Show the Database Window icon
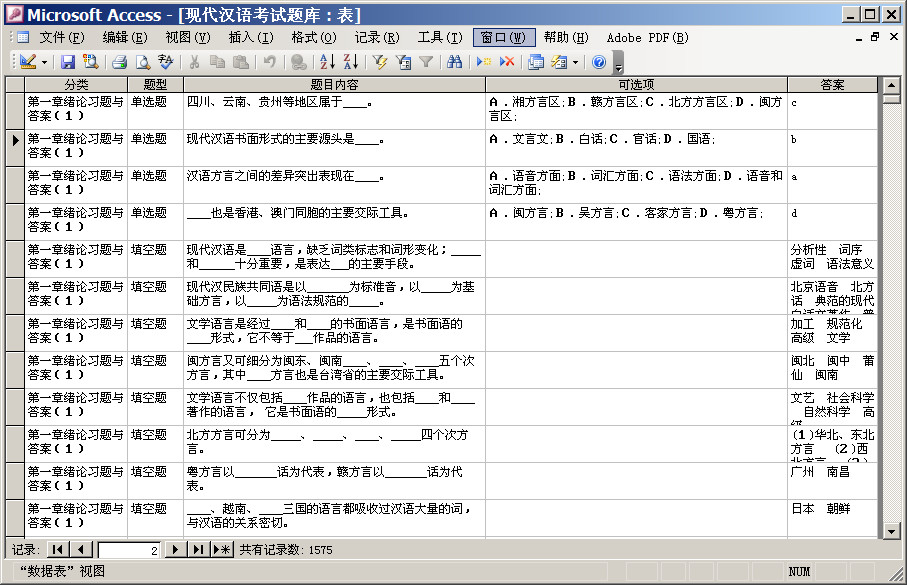 click(x=536, y=61)
